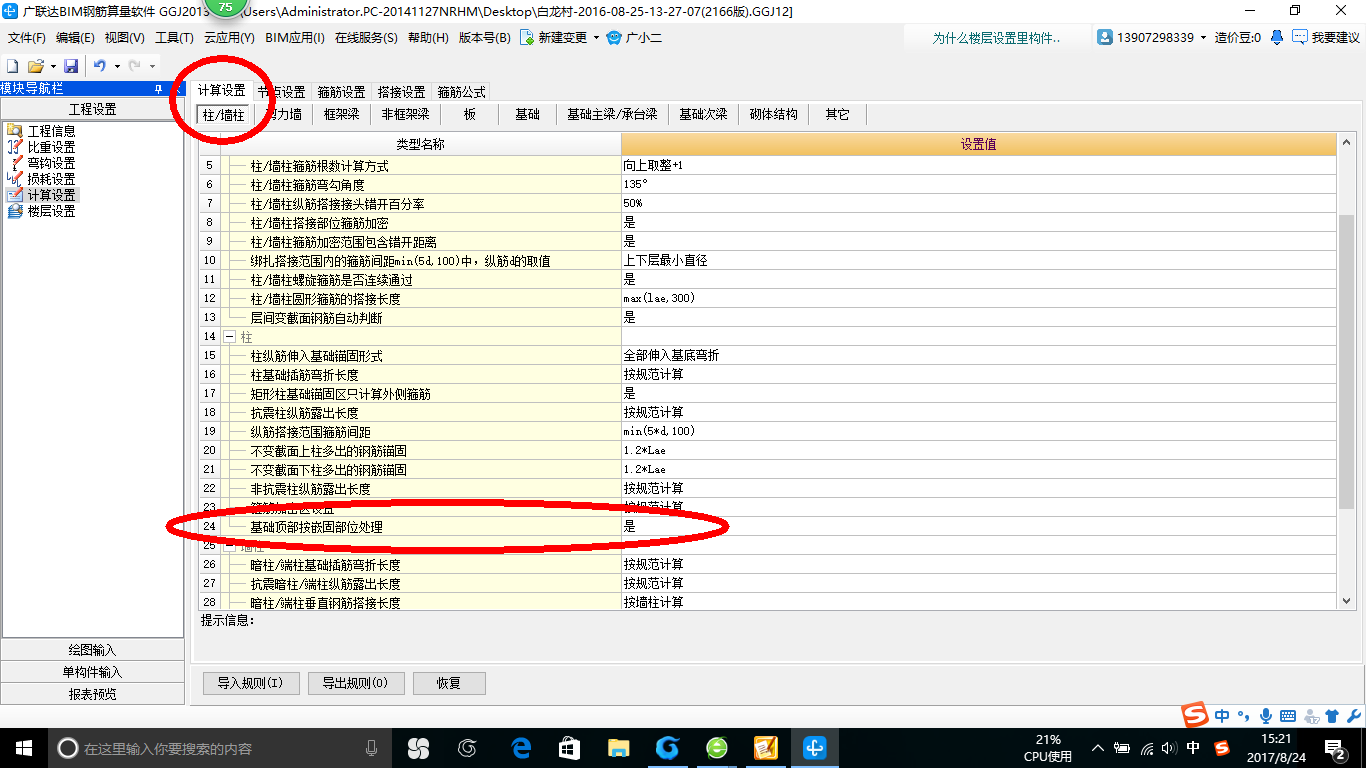Open the 在线服务(S) menu
The image size is (1366, 768).
[x=366, y=38]
